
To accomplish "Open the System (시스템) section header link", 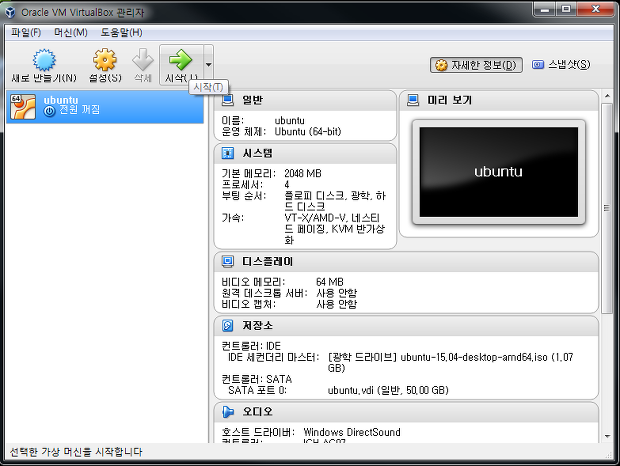I will point(257,153).
